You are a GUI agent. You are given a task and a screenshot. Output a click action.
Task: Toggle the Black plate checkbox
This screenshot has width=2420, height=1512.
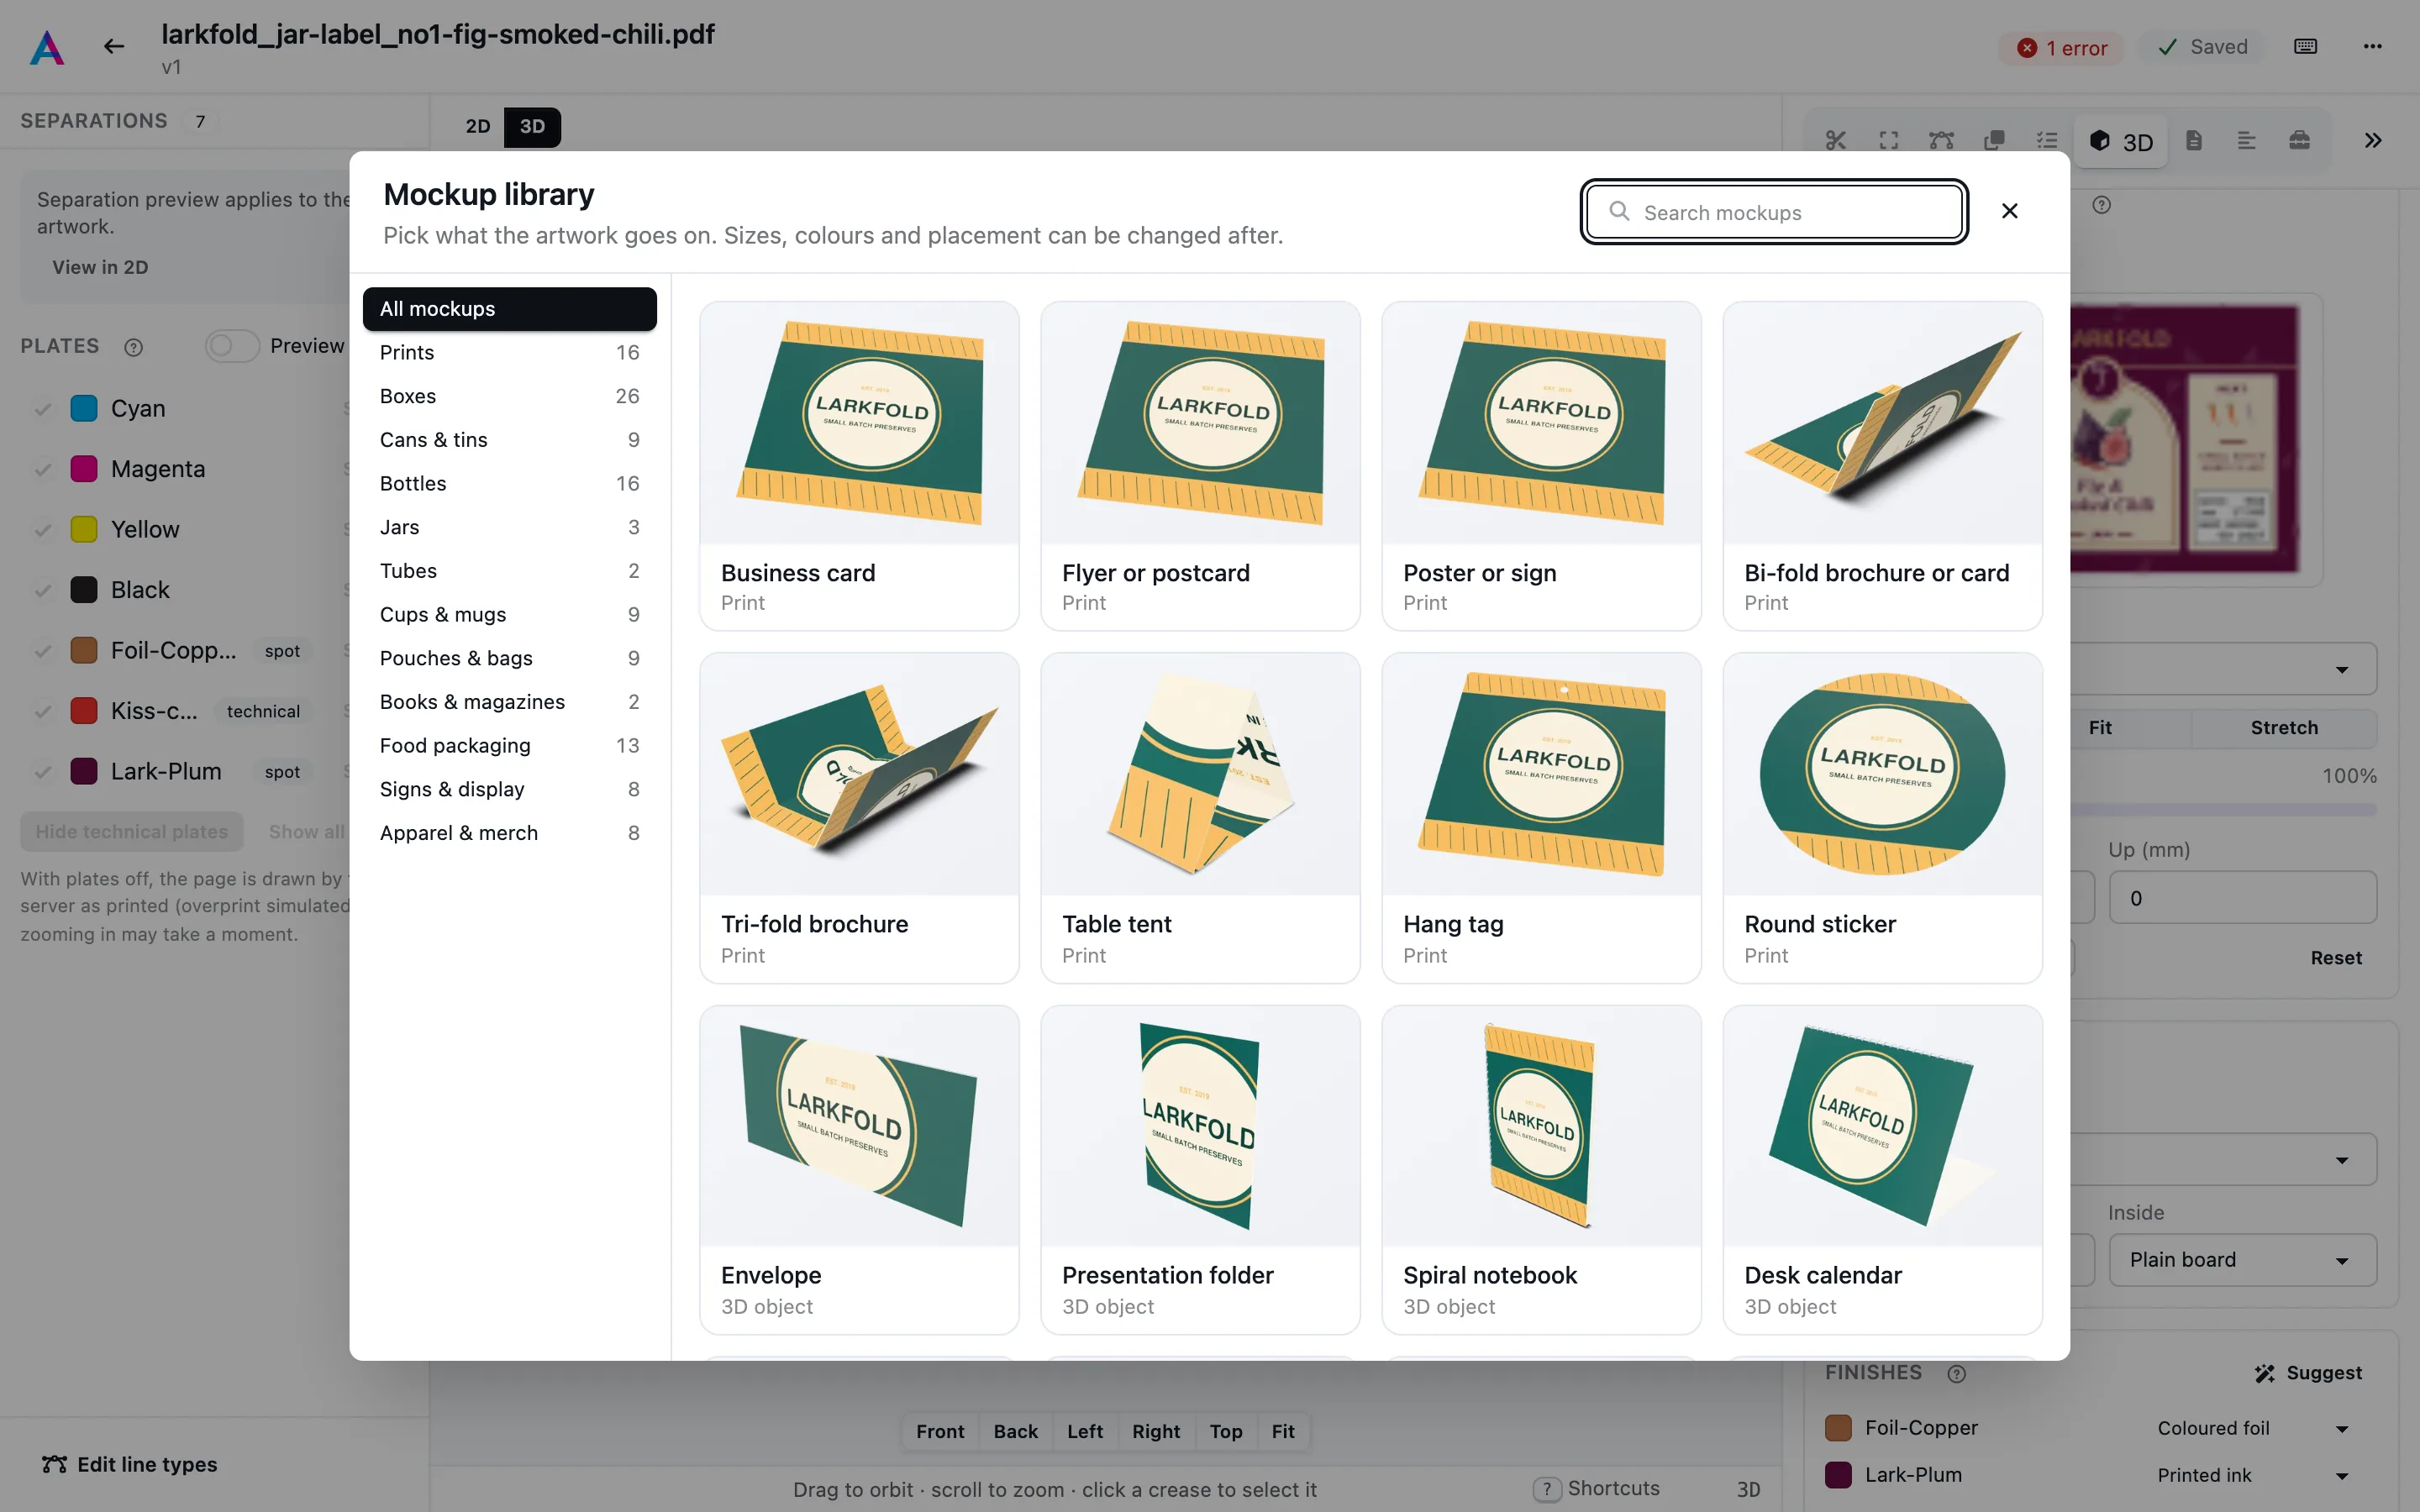click(x=43, y=590)
